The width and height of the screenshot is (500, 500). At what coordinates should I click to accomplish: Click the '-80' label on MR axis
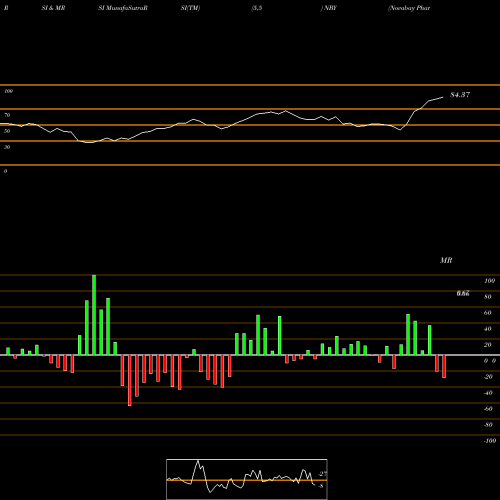click(x=488, y=425)
